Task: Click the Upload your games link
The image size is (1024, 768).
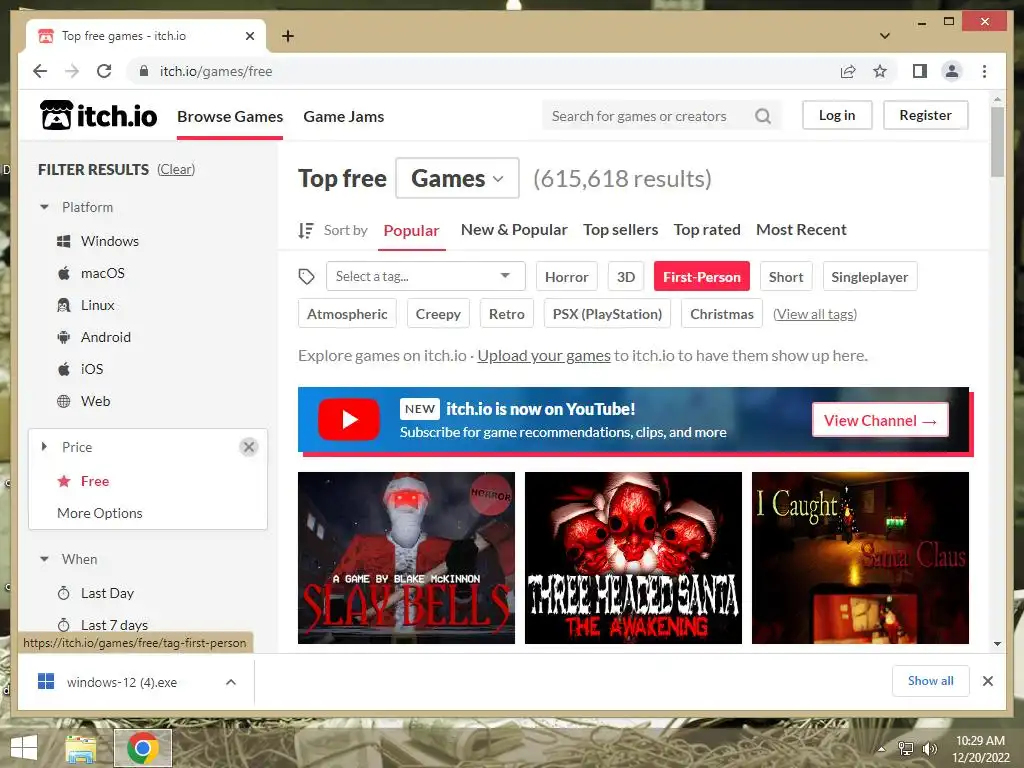Action: 544,356
